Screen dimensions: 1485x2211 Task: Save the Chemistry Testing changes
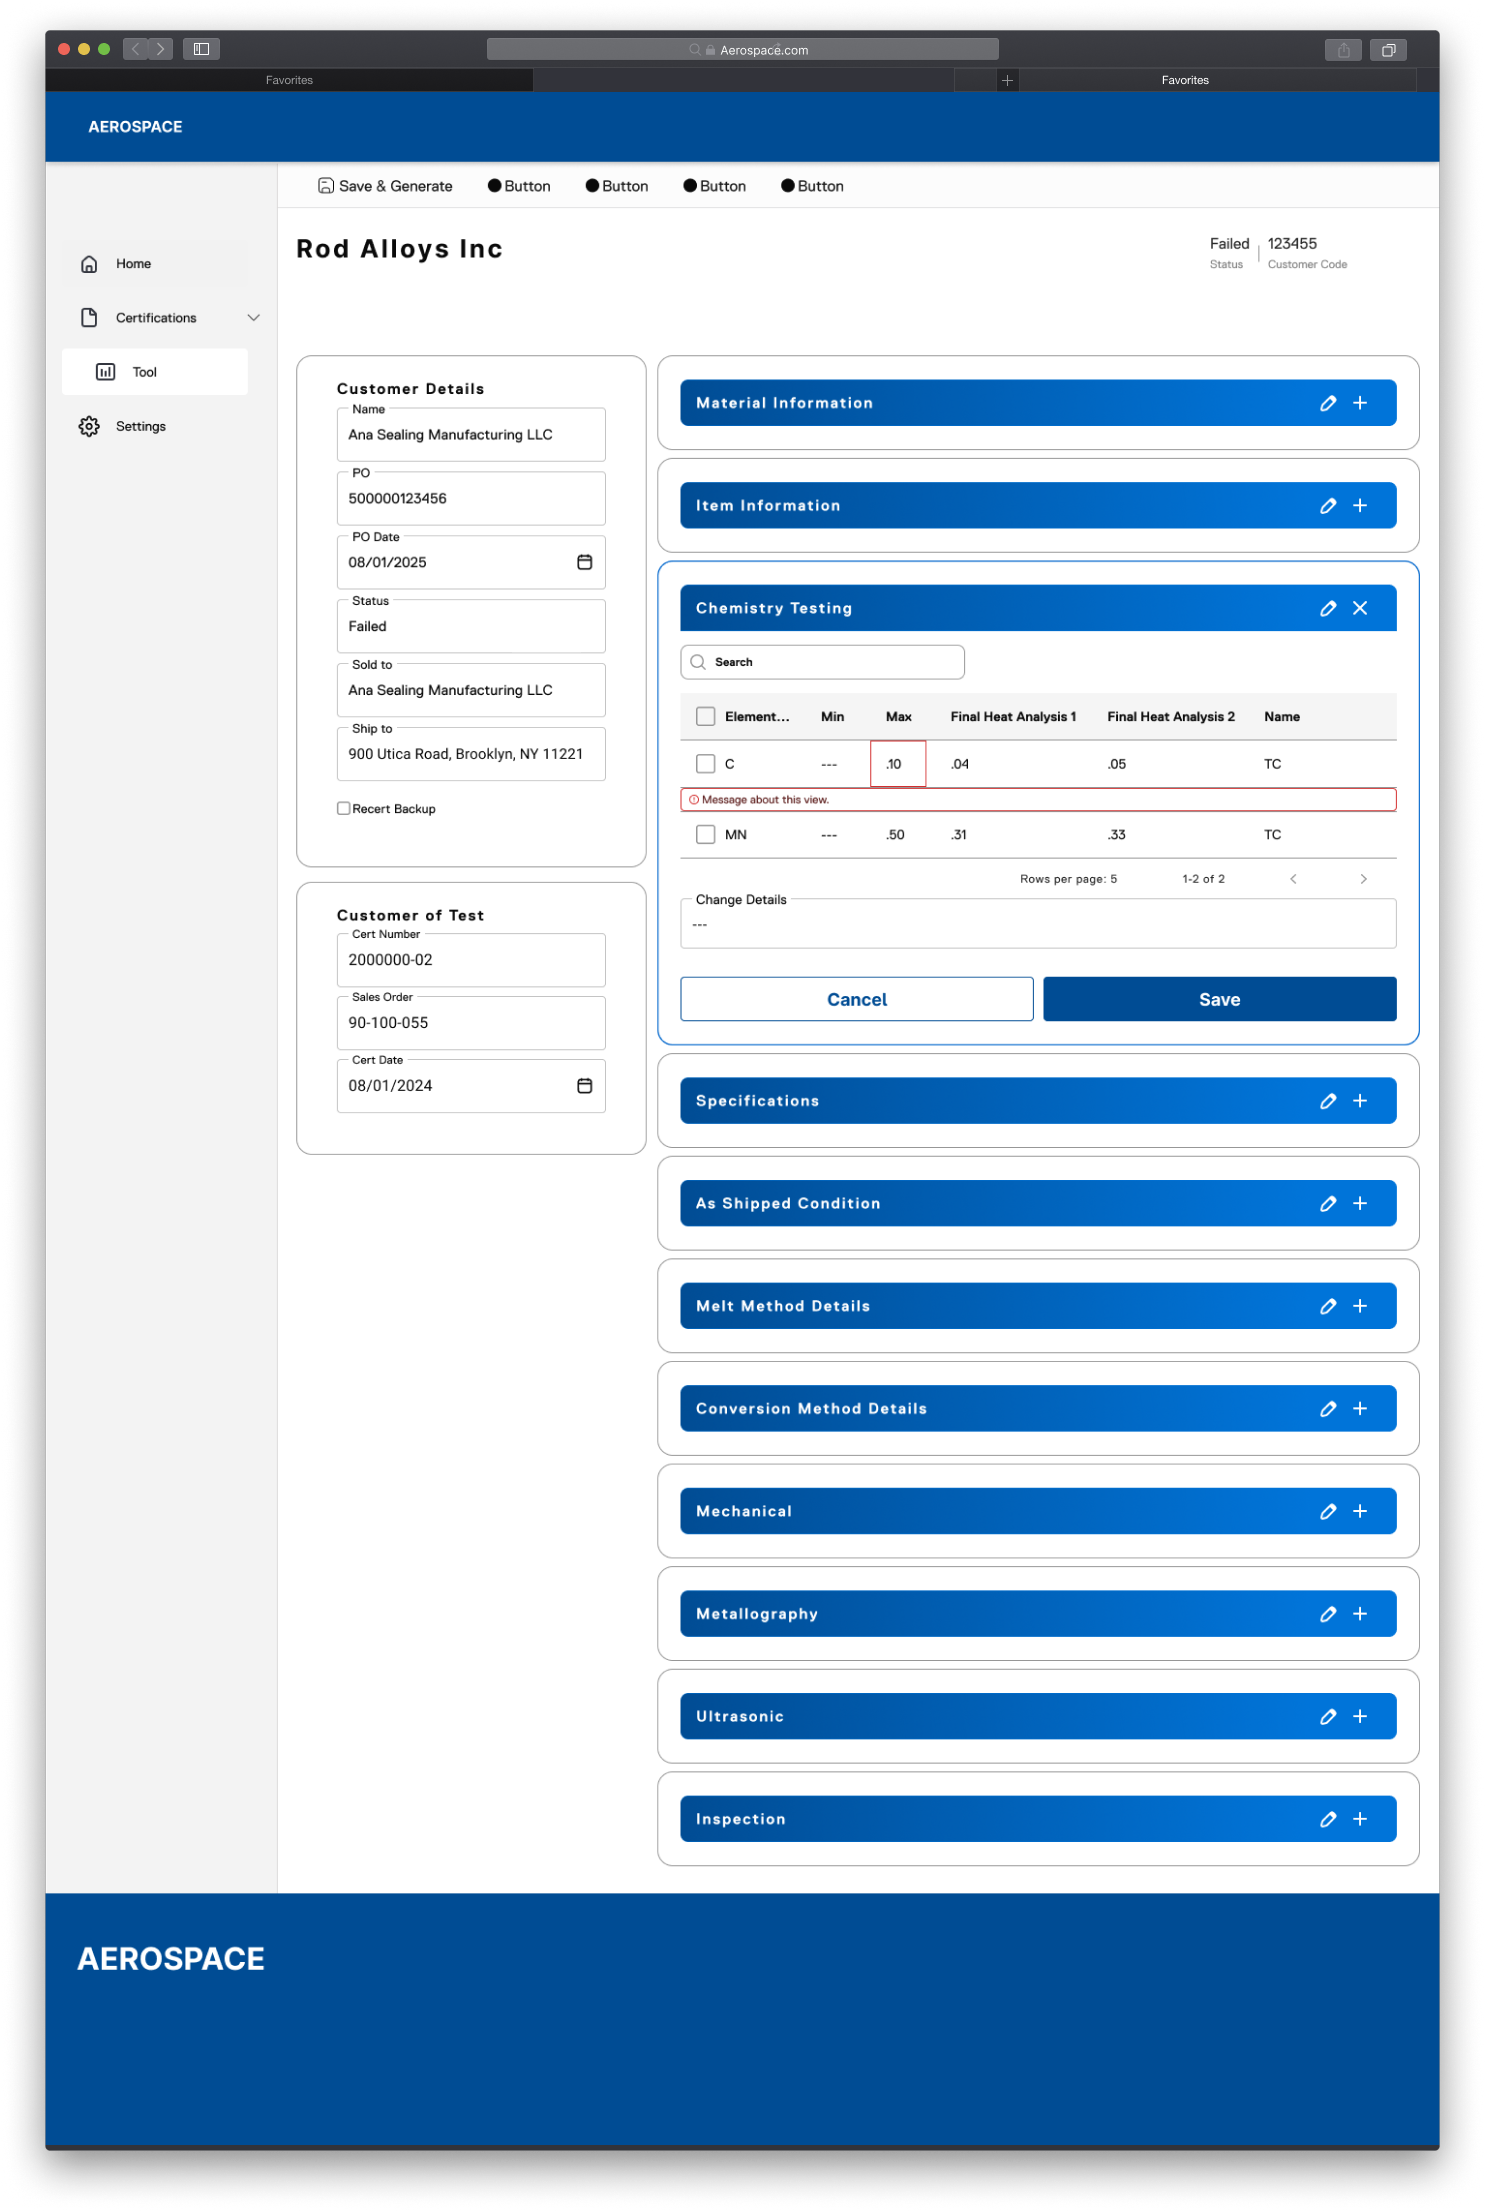pyautogui.click(x=1219, y=999)
